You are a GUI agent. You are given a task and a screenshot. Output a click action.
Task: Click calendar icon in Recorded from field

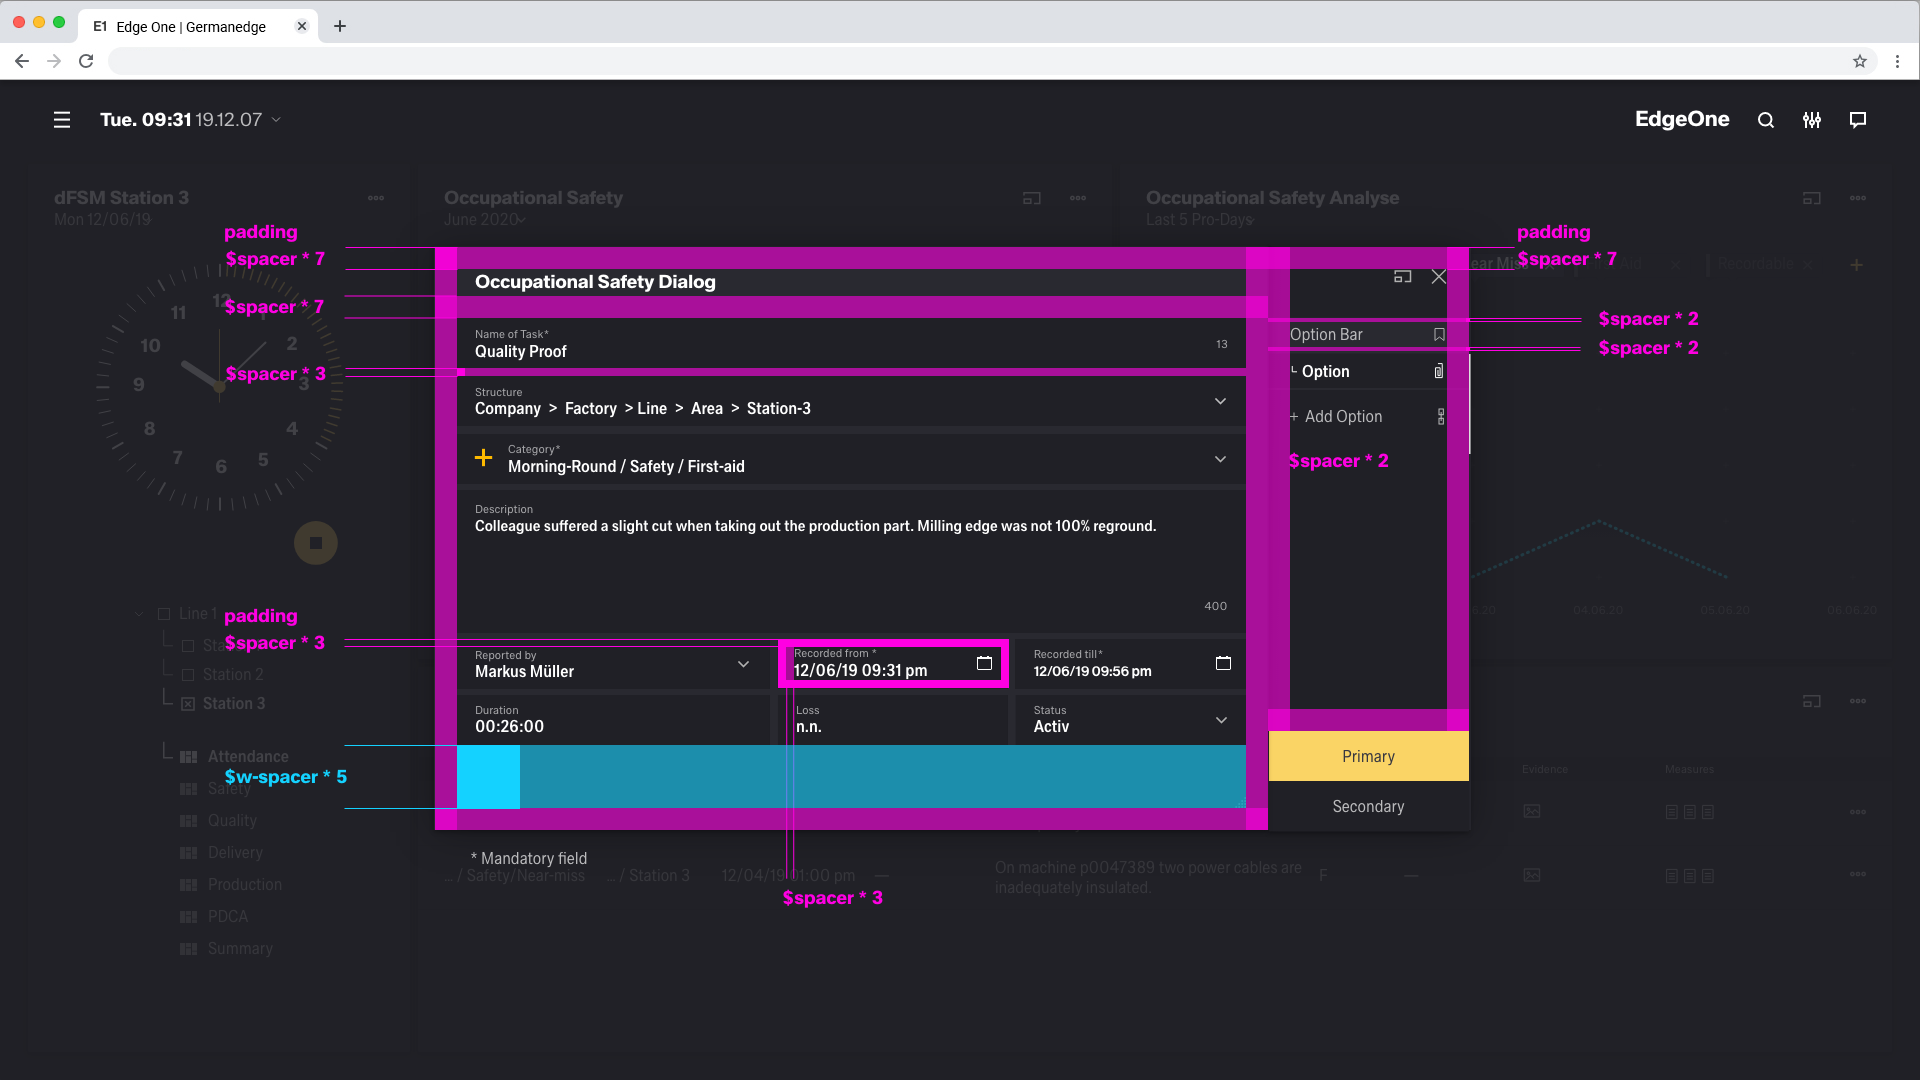984,663
